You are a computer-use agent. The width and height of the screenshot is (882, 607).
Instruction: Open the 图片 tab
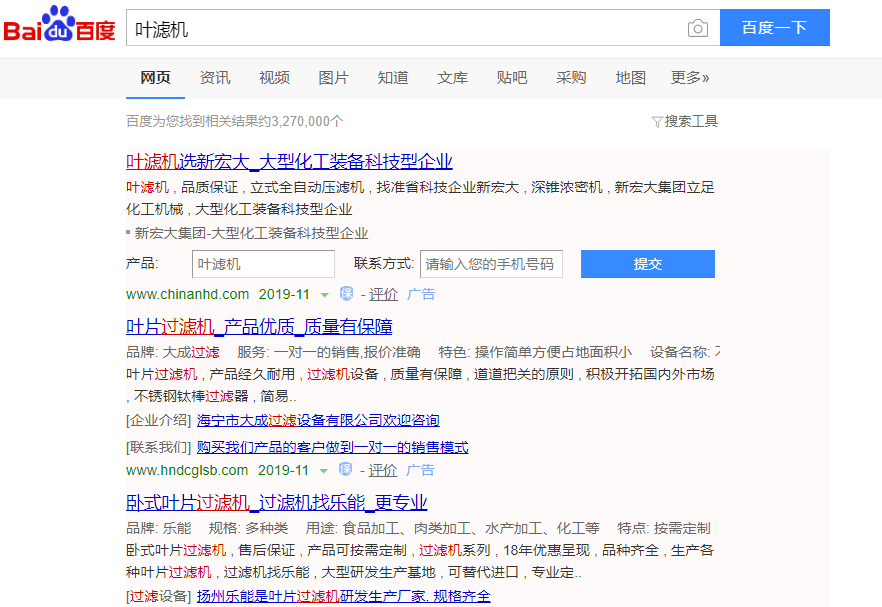pos(334,78)
